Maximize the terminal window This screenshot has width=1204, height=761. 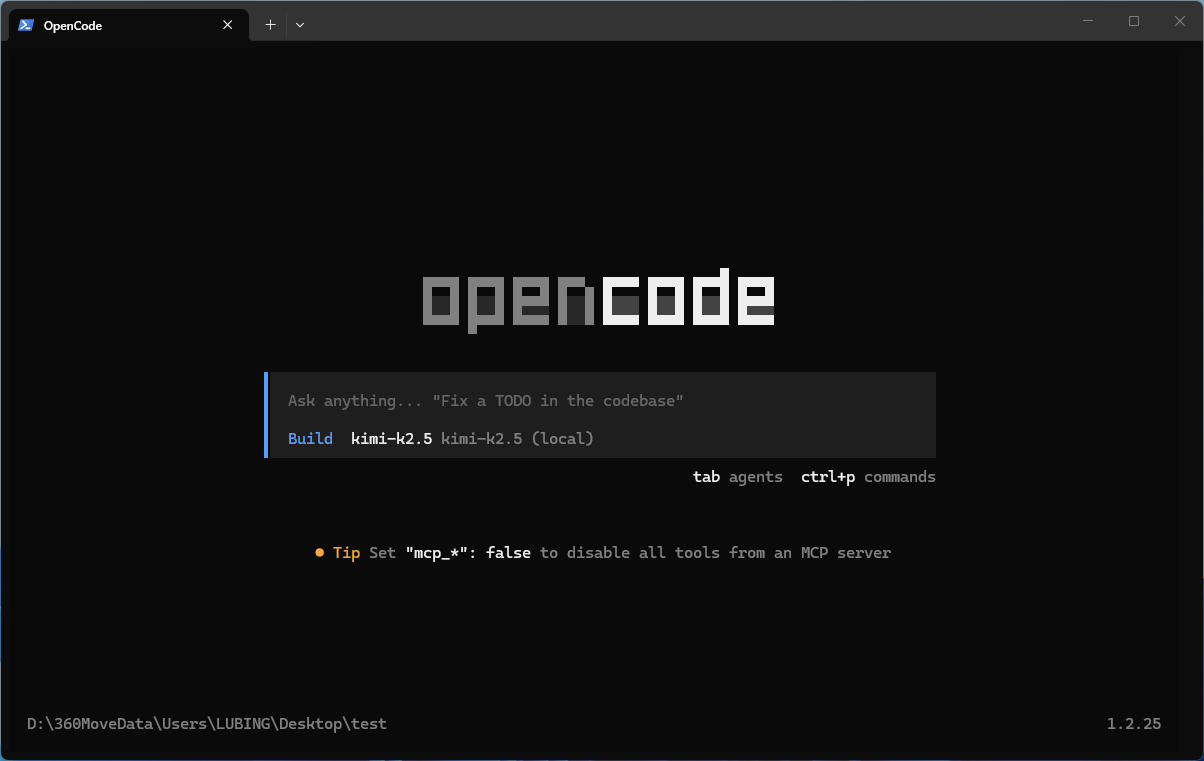[1134, 21]
